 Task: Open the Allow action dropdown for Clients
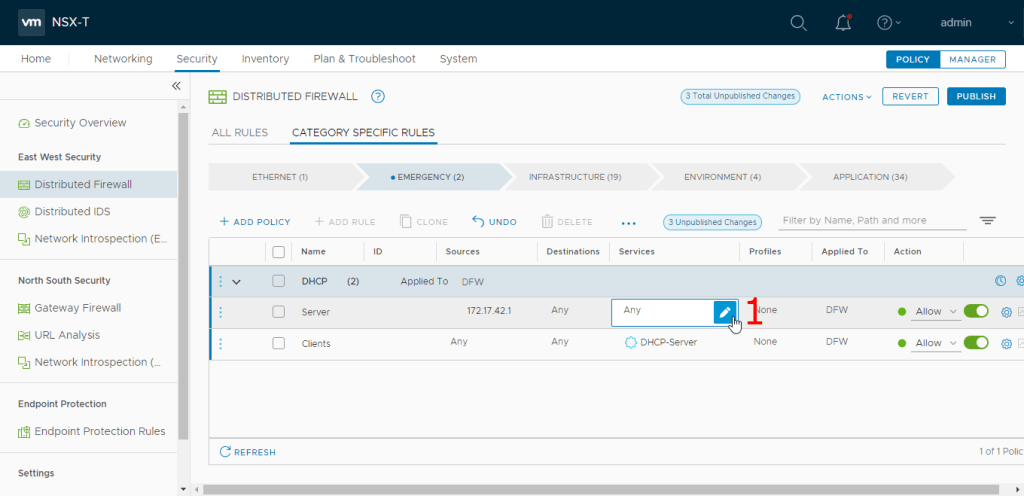pyautogui.click(x=936, y=343)
